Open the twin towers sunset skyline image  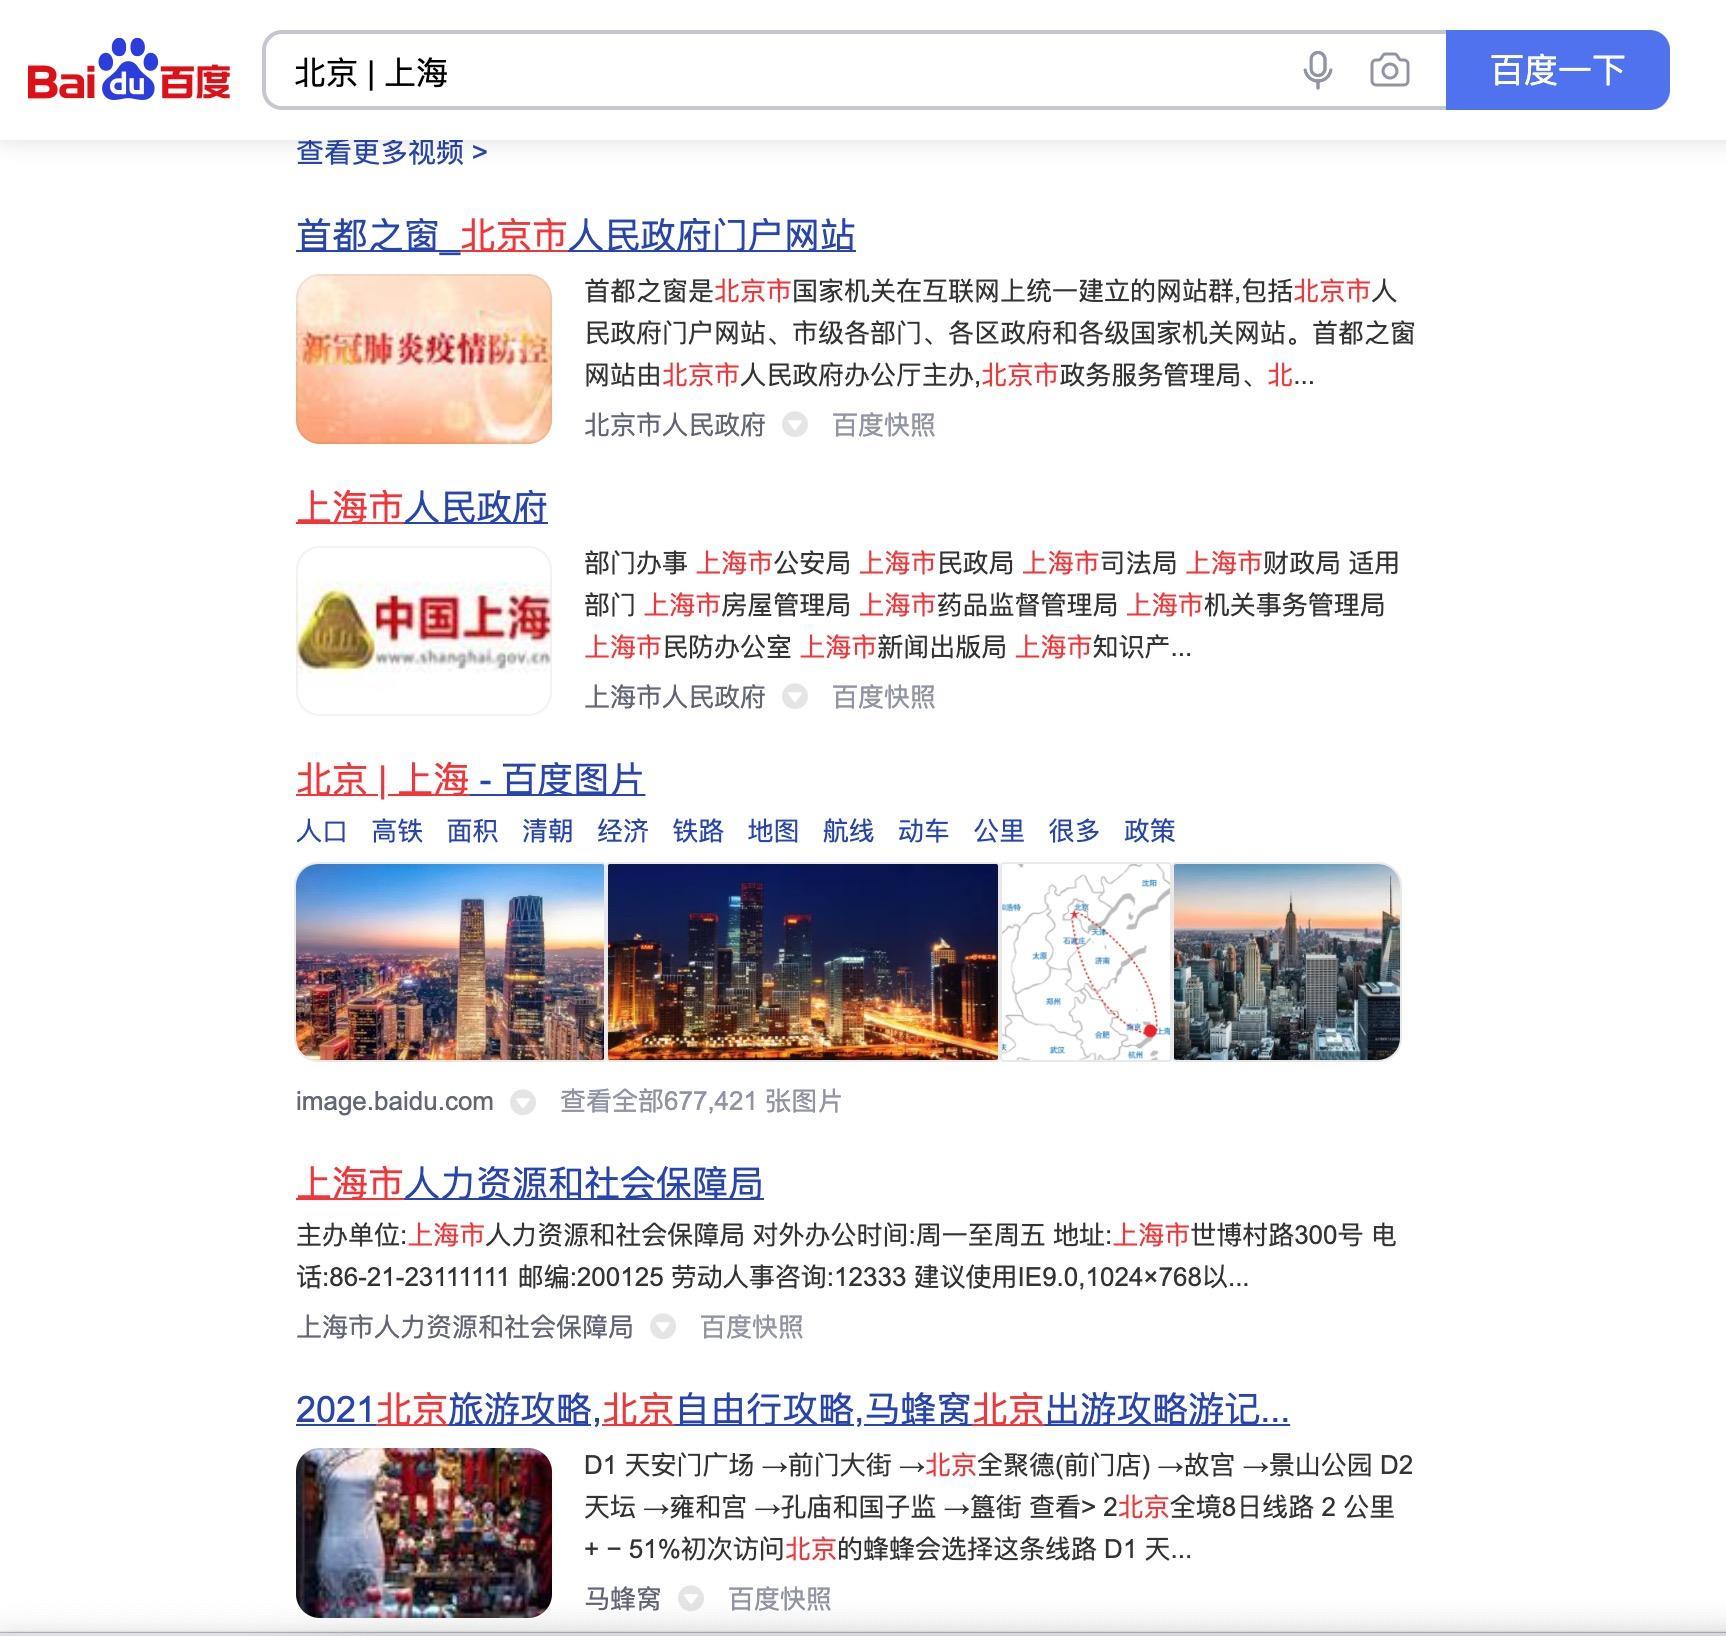pyautogui.click(x=450, y=962)
